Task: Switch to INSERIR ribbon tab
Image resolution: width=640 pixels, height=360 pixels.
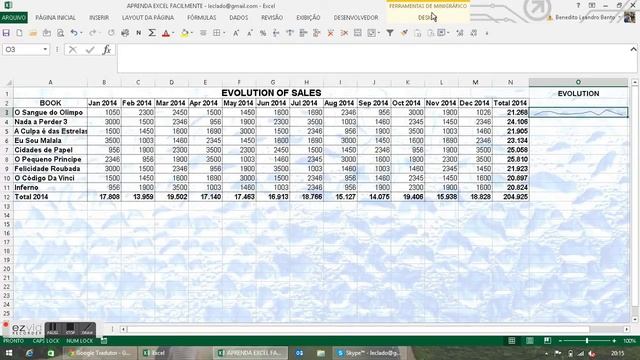Action: coord(99,18)
